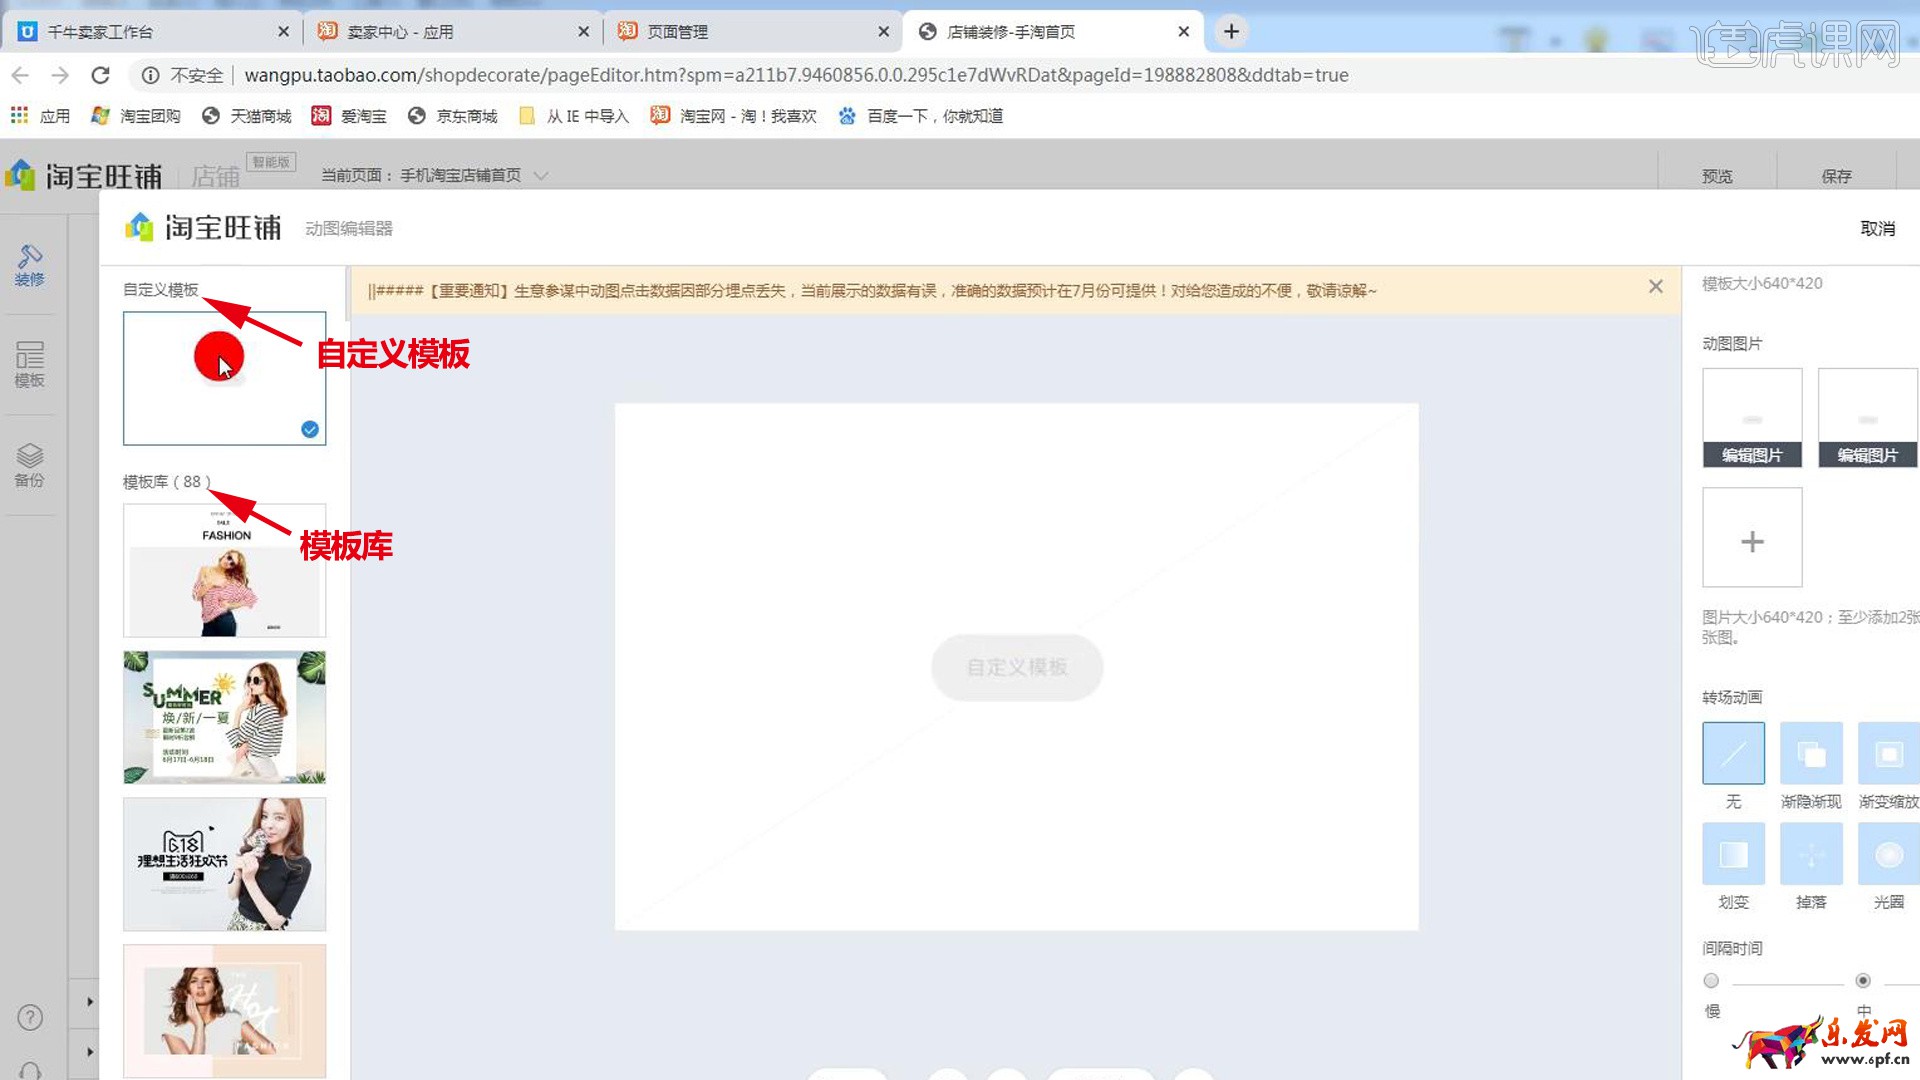Reload page with browser refresh icon

100,75
